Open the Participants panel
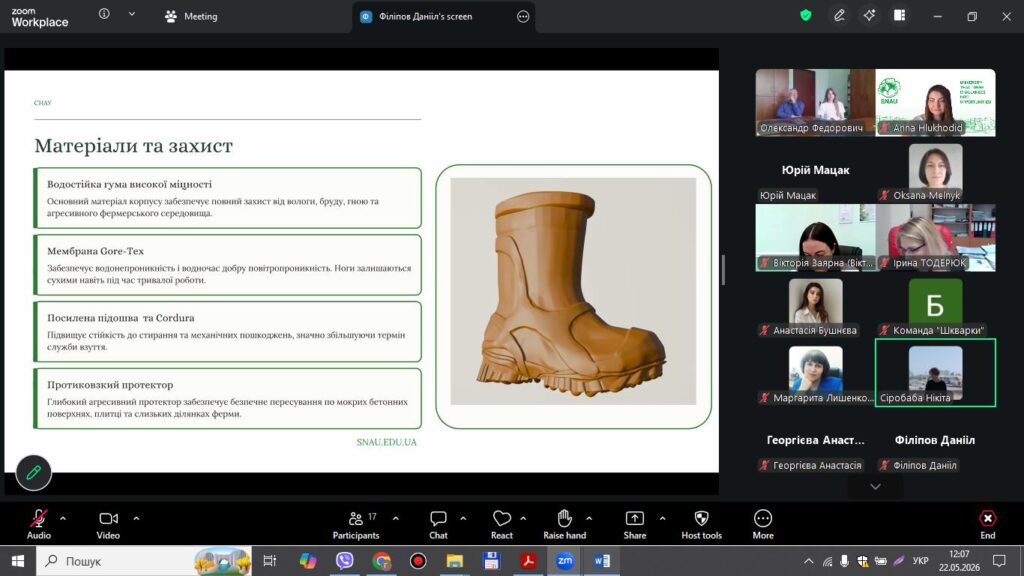The width and height of the screenshot is (1024, 576). [x=356, y=524]
